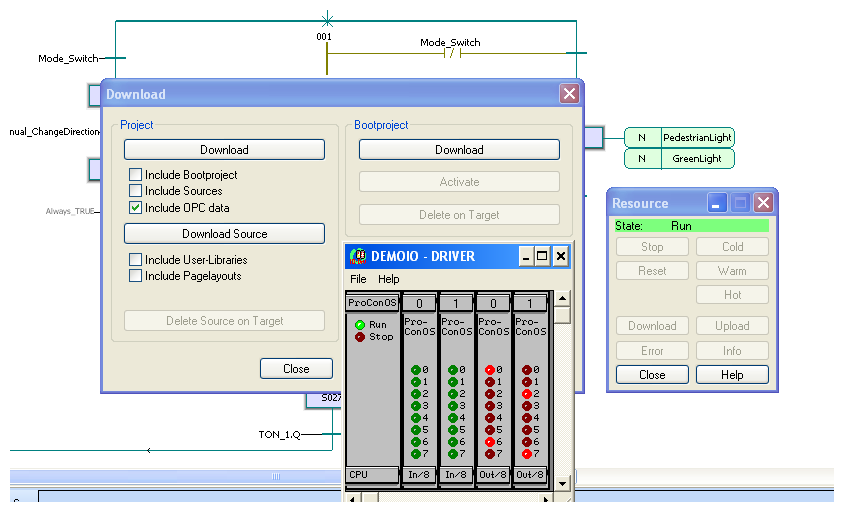Click Download under the Bootproject section
The height and width of the screenshot is (512, 844).
pos(459,150)
